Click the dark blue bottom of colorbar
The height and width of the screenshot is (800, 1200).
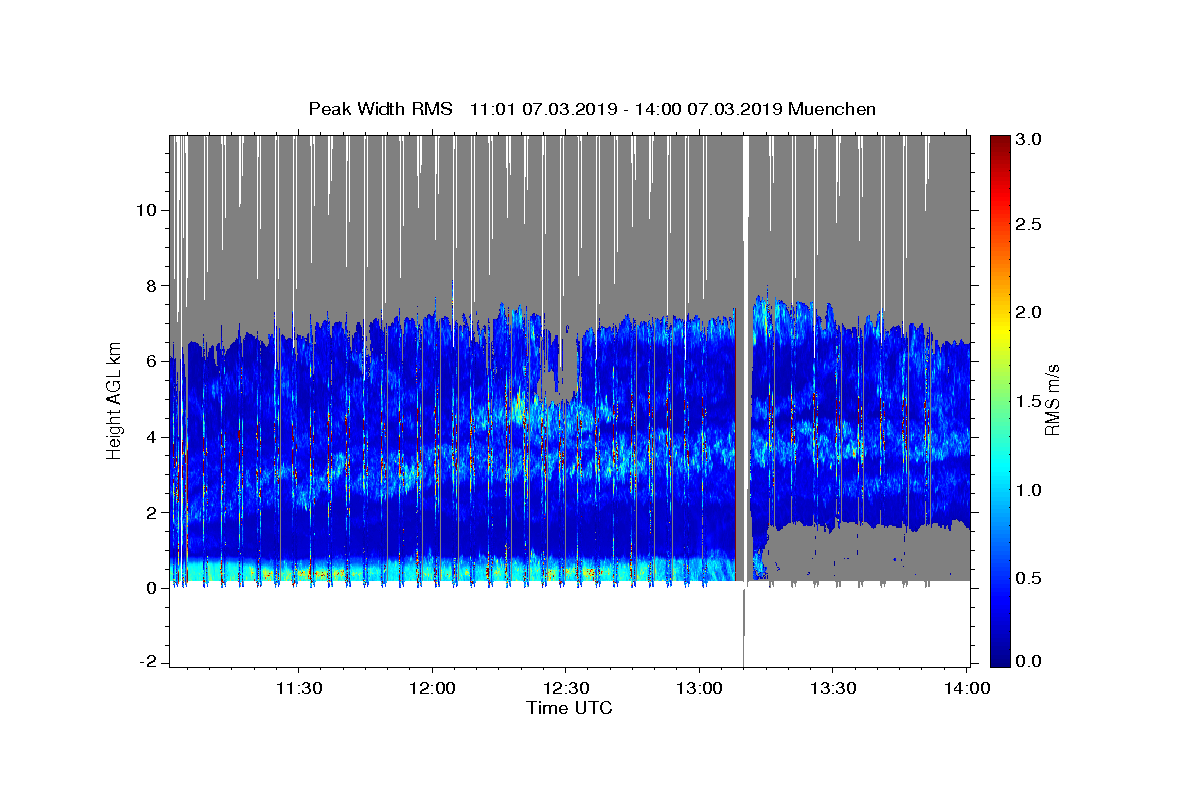pyautogui.click(x=1000, y=658)
